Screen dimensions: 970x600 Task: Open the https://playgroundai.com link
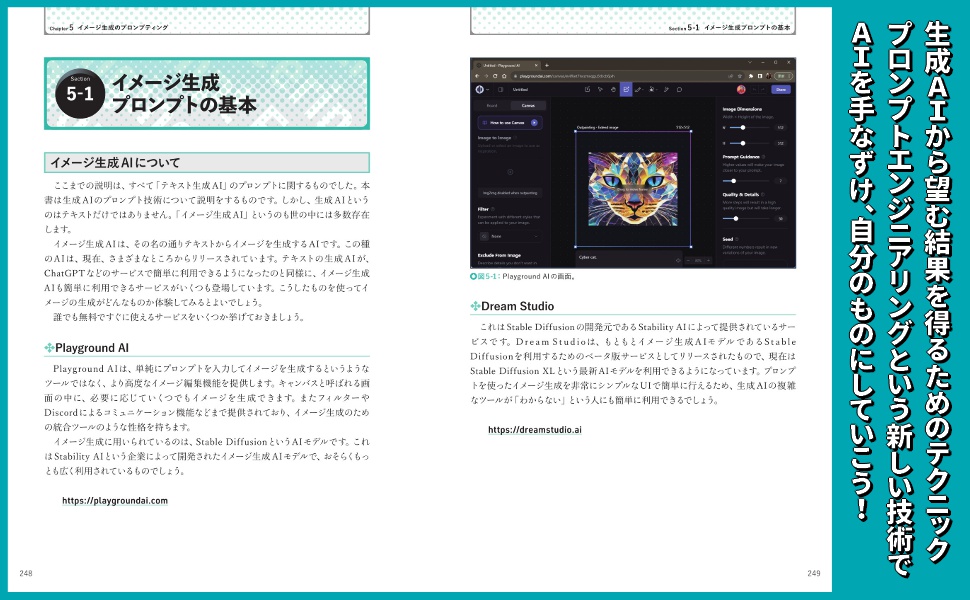pyautogui.click(x=114, y=500)
